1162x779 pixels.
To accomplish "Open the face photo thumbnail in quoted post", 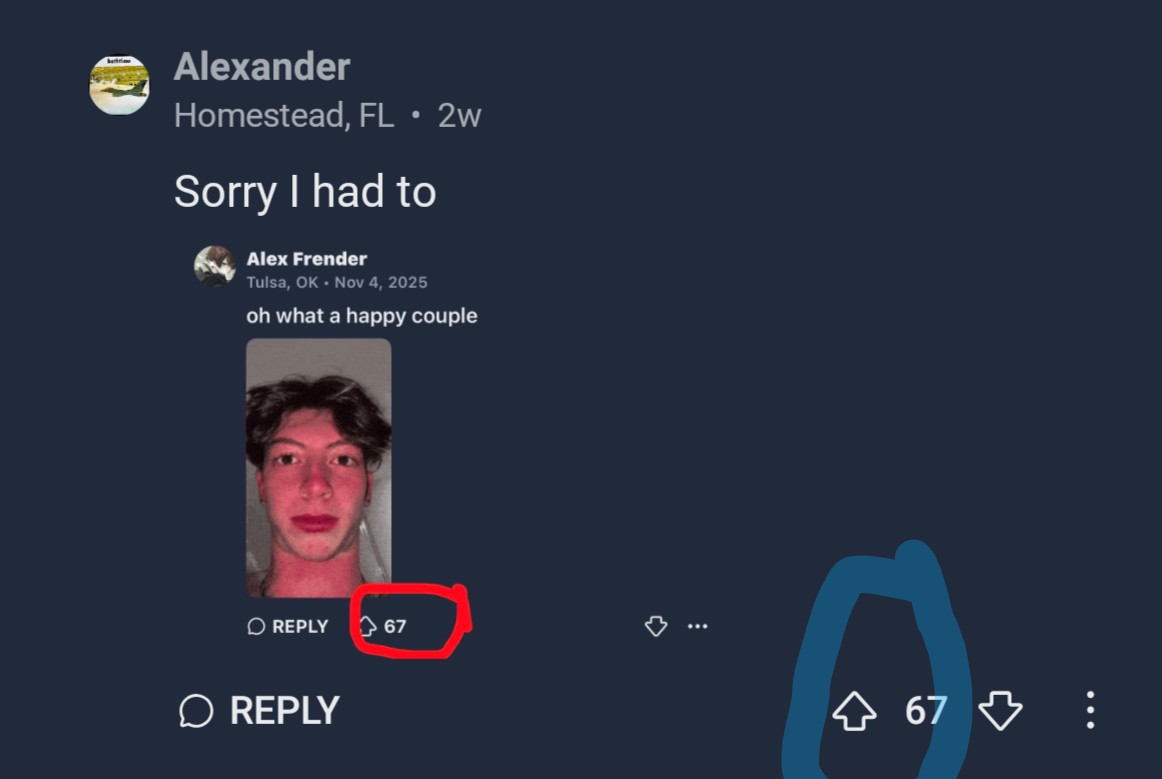I will 319,468.
